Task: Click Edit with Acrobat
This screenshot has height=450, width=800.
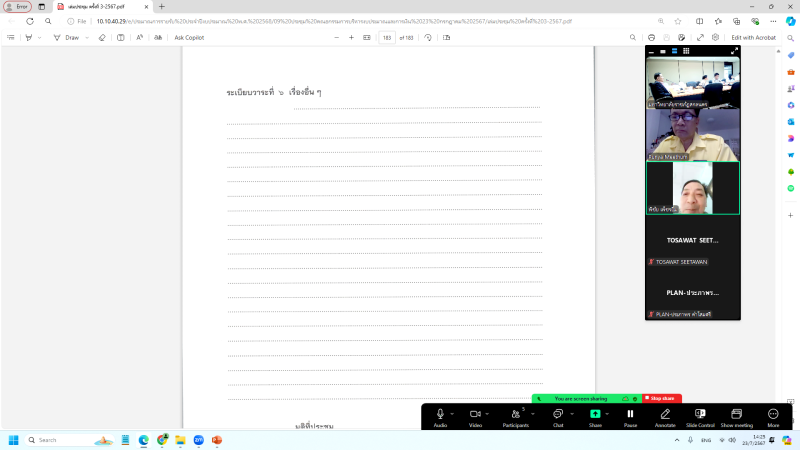Action: coord(753,37)
